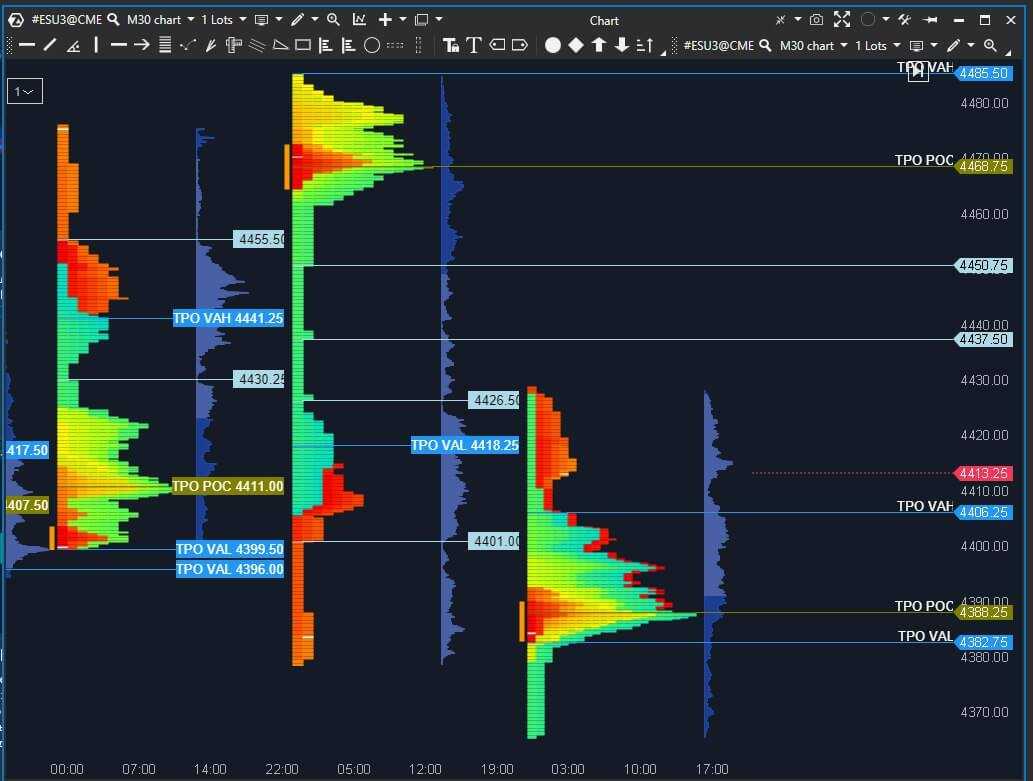Expand the 1 Lots dropdown in top-left toolbar
This screenshot has height=781, width=1033.
(x=225, y=20)
